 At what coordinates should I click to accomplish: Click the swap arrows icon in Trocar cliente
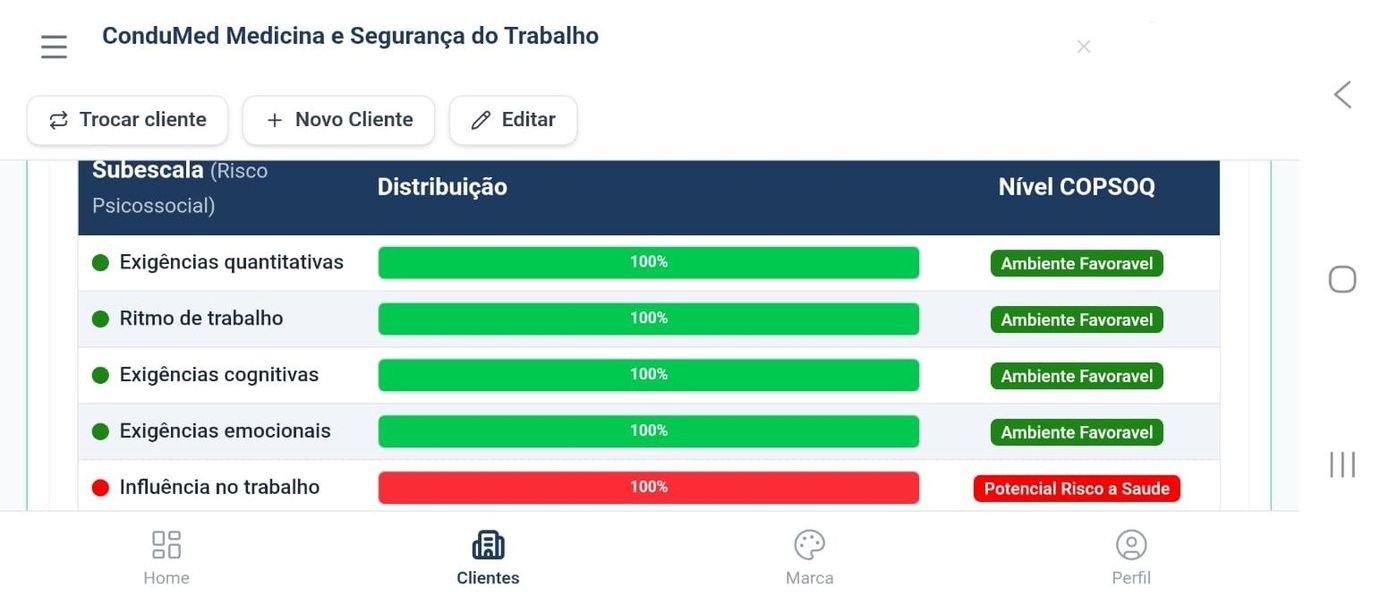(59, 120)
